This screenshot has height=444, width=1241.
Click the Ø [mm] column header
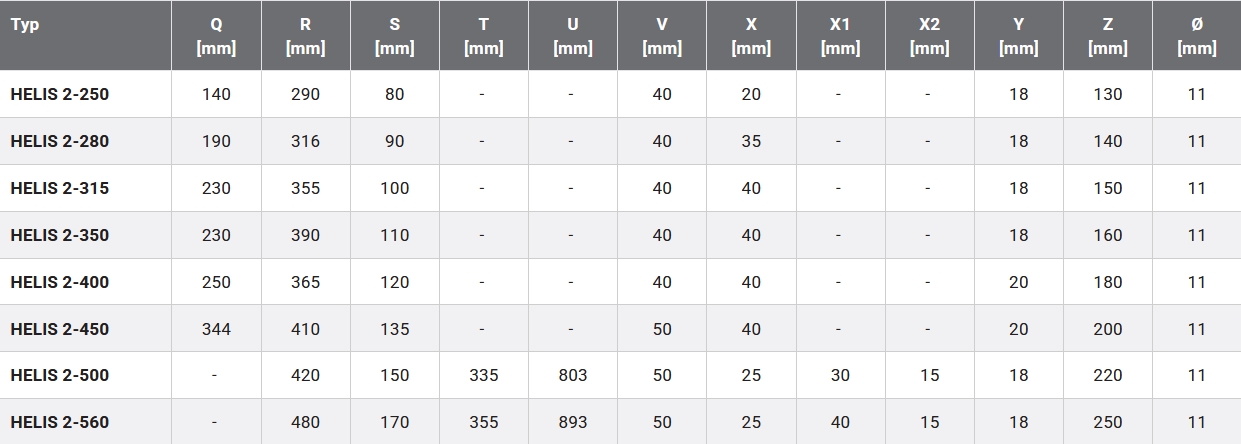(x=1197, y=36)
